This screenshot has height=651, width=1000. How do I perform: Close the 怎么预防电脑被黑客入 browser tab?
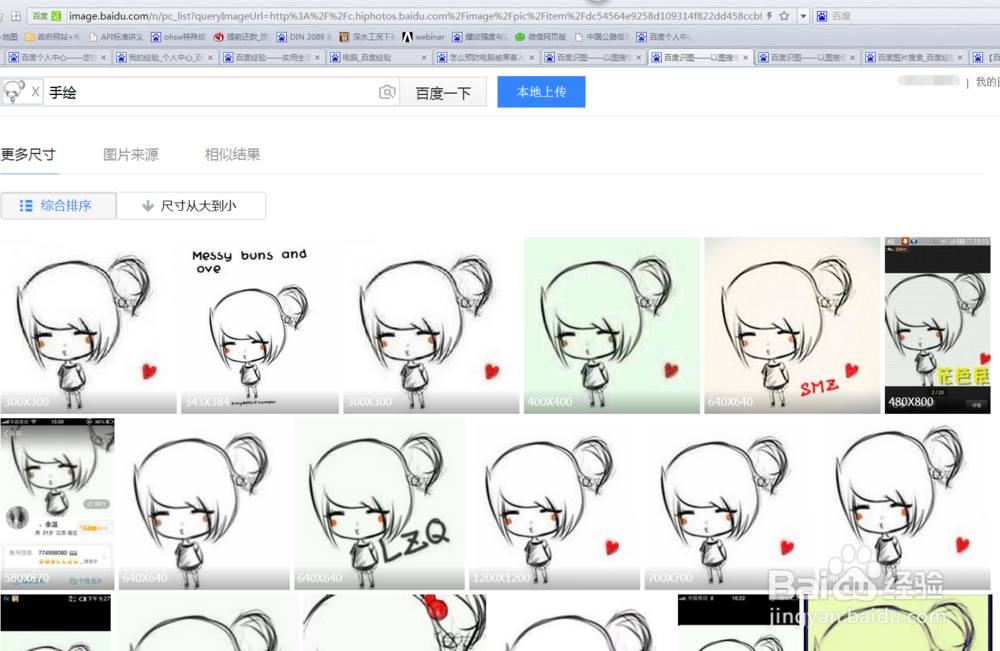pyautogui.click(x=531, y=57)
